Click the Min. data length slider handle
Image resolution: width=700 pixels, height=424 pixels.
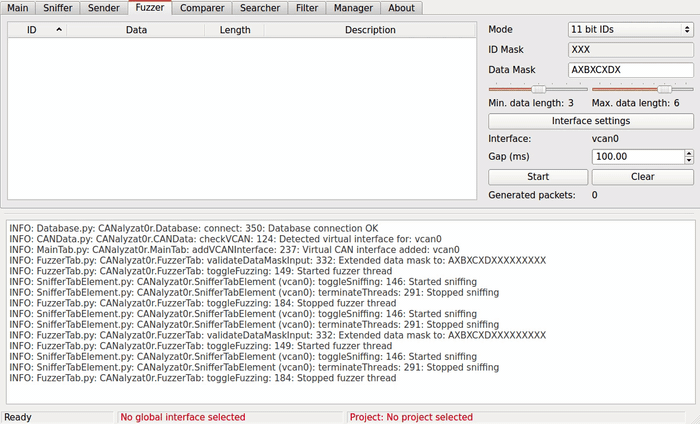pos(539,89)
